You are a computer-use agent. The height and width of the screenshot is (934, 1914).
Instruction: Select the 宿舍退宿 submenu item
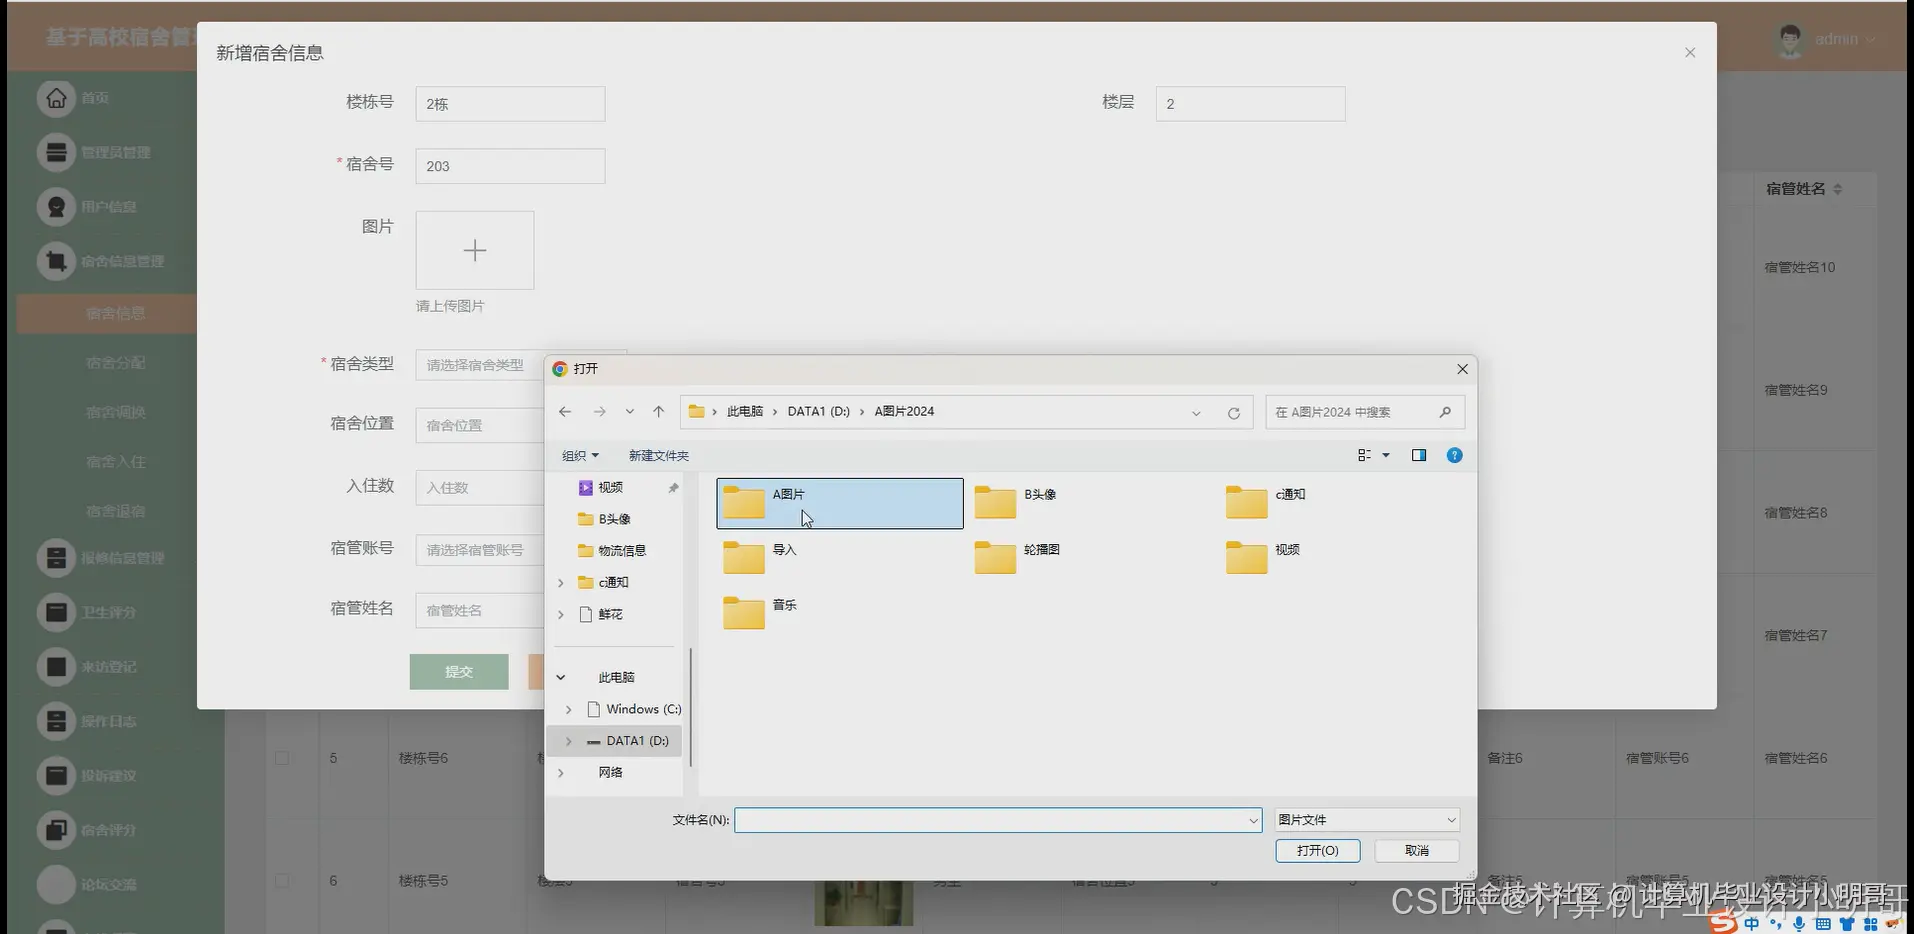click(x=115, y=511)
